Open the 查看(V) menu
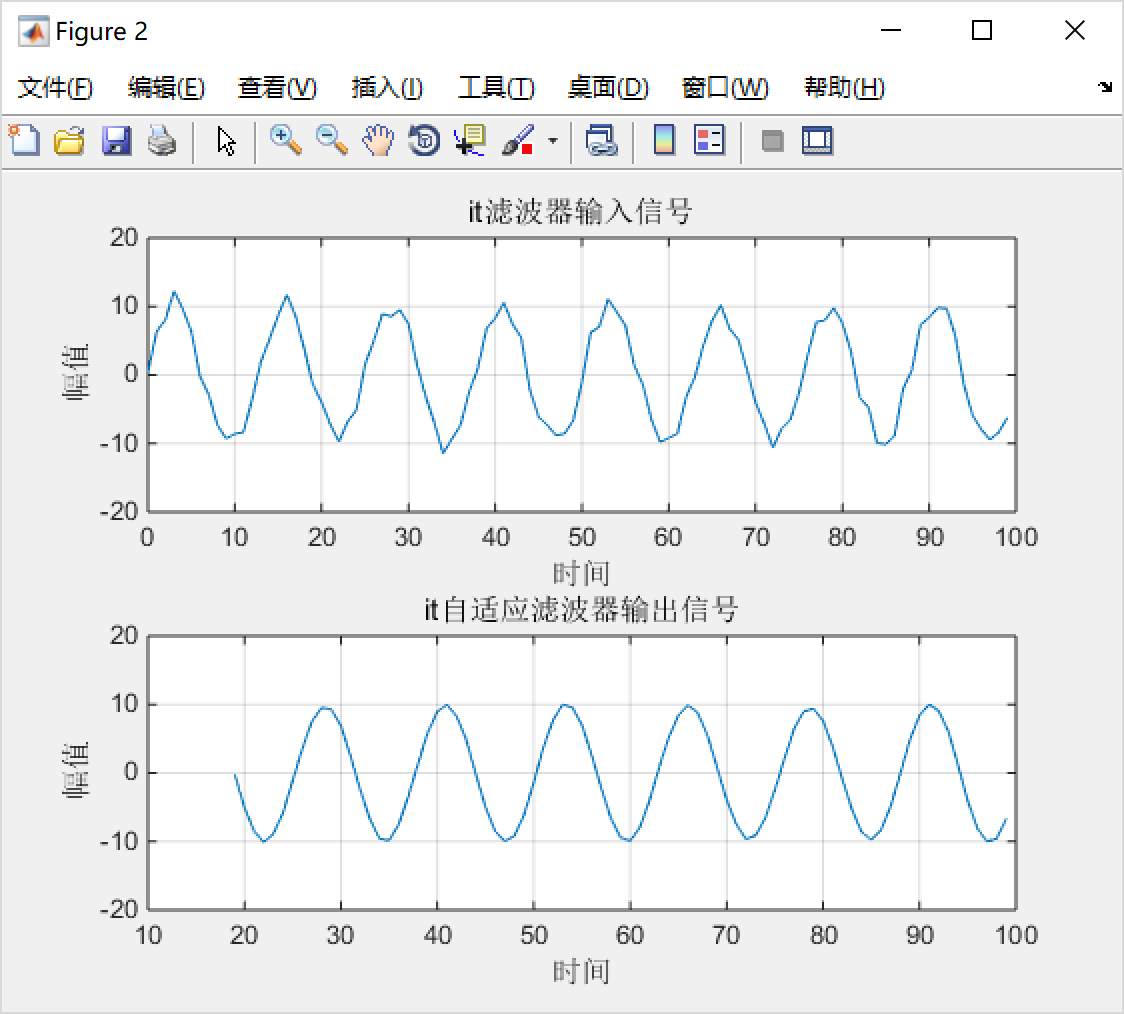1124x1014 pixels. point(277,88)
